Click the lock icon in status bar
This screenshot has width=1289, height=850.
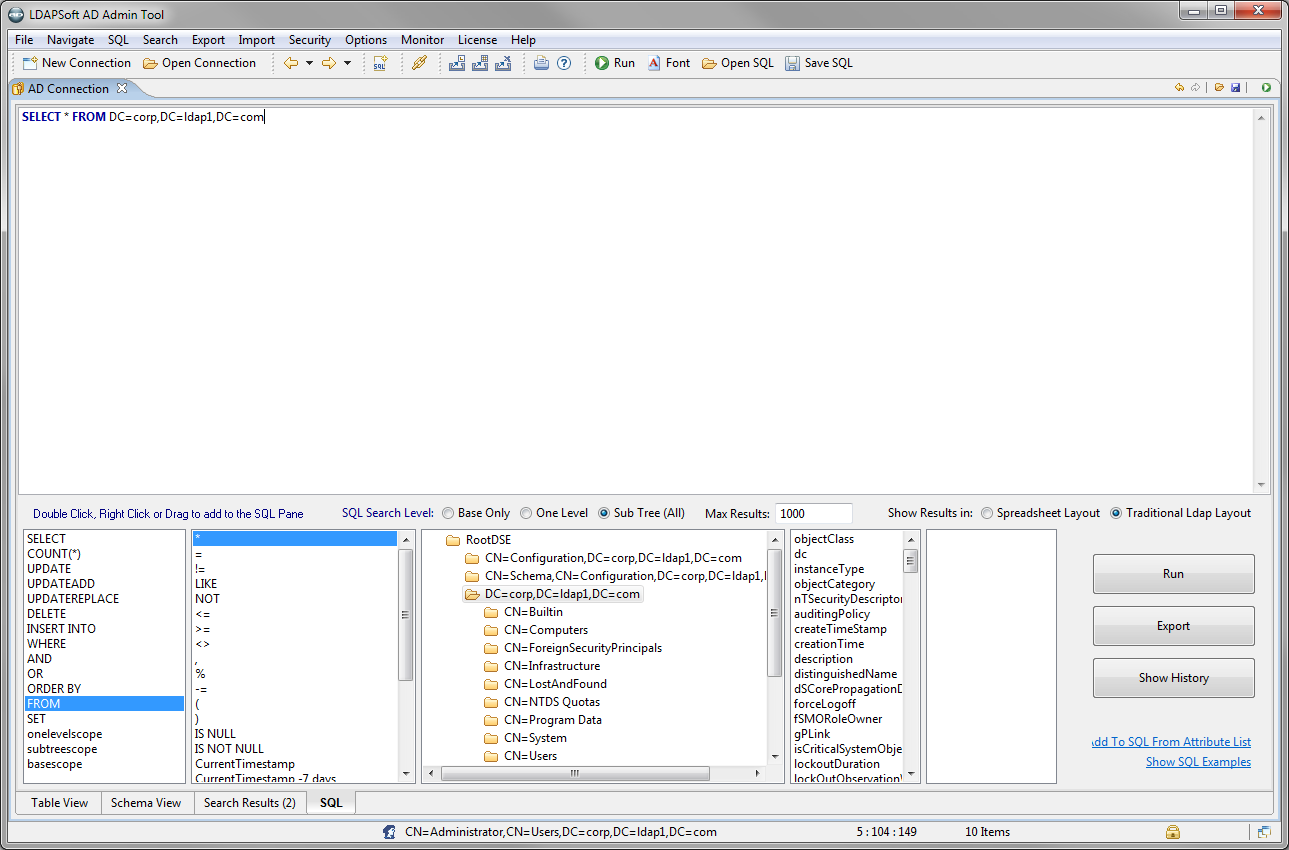pos(1173,832)
